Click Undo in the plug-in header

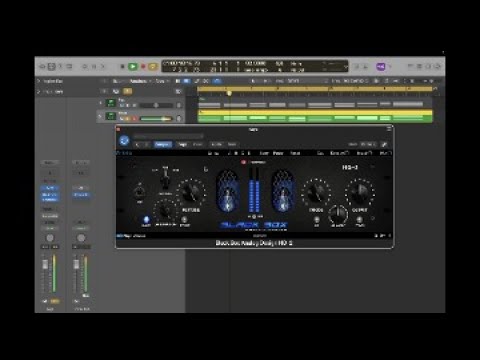pos(217,144)
